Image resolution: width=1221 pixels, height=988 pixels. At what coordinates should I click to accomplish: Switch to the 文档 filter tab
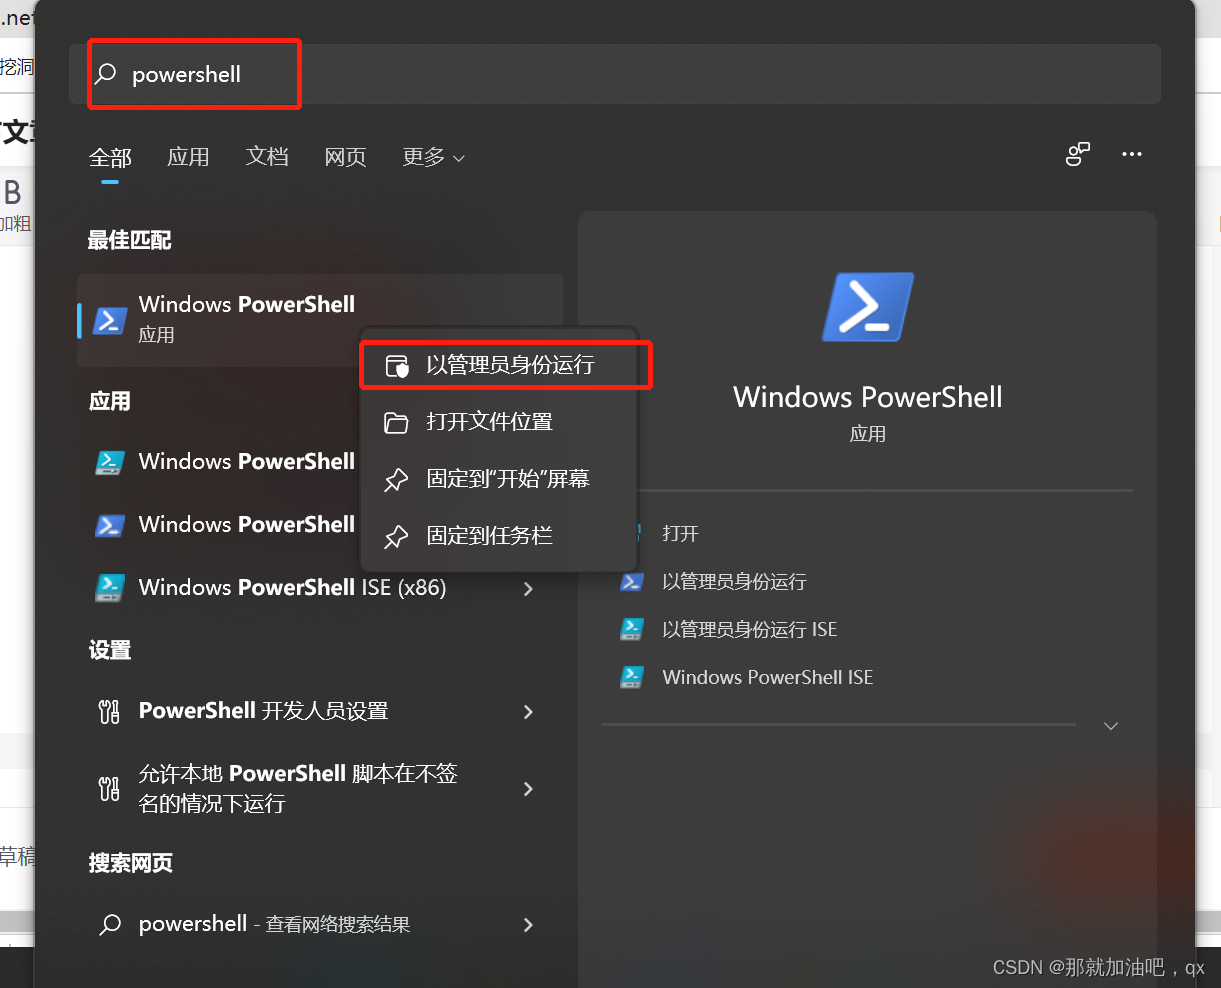click(267, 157)
